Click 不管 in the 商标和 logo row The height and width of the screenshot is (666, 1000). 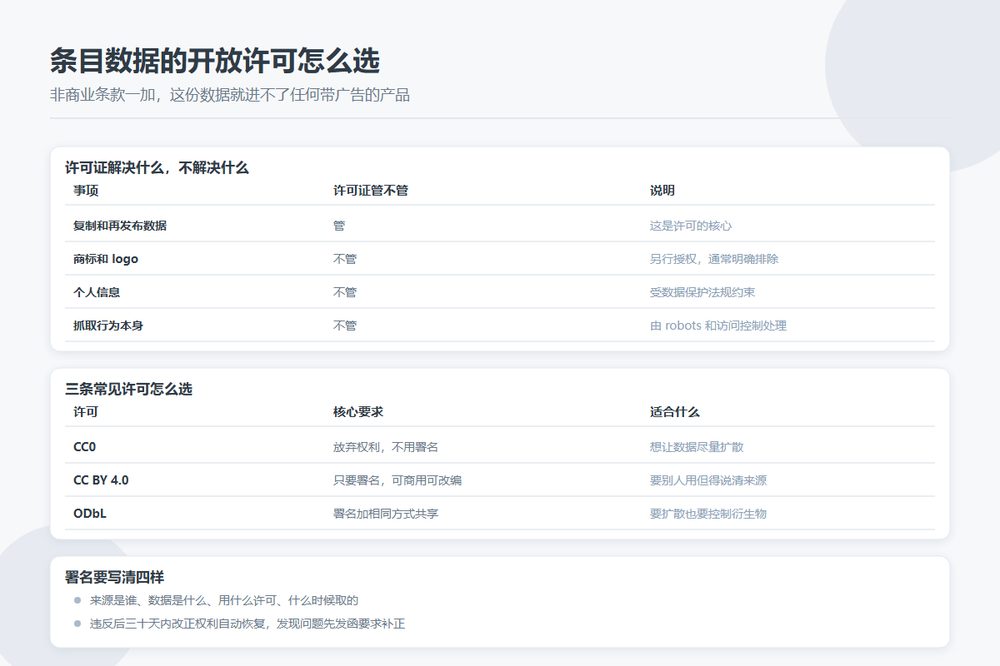point(344,259)
